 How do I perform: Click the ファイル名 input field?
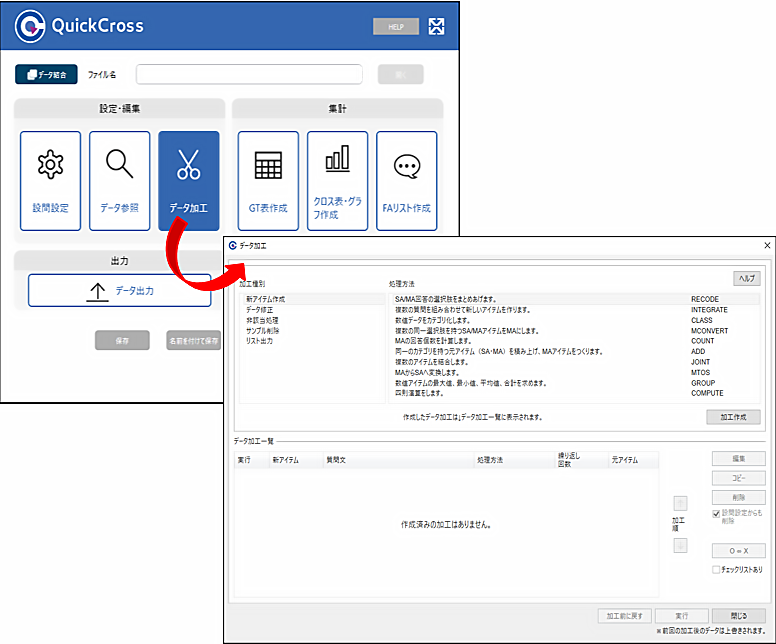249,75
